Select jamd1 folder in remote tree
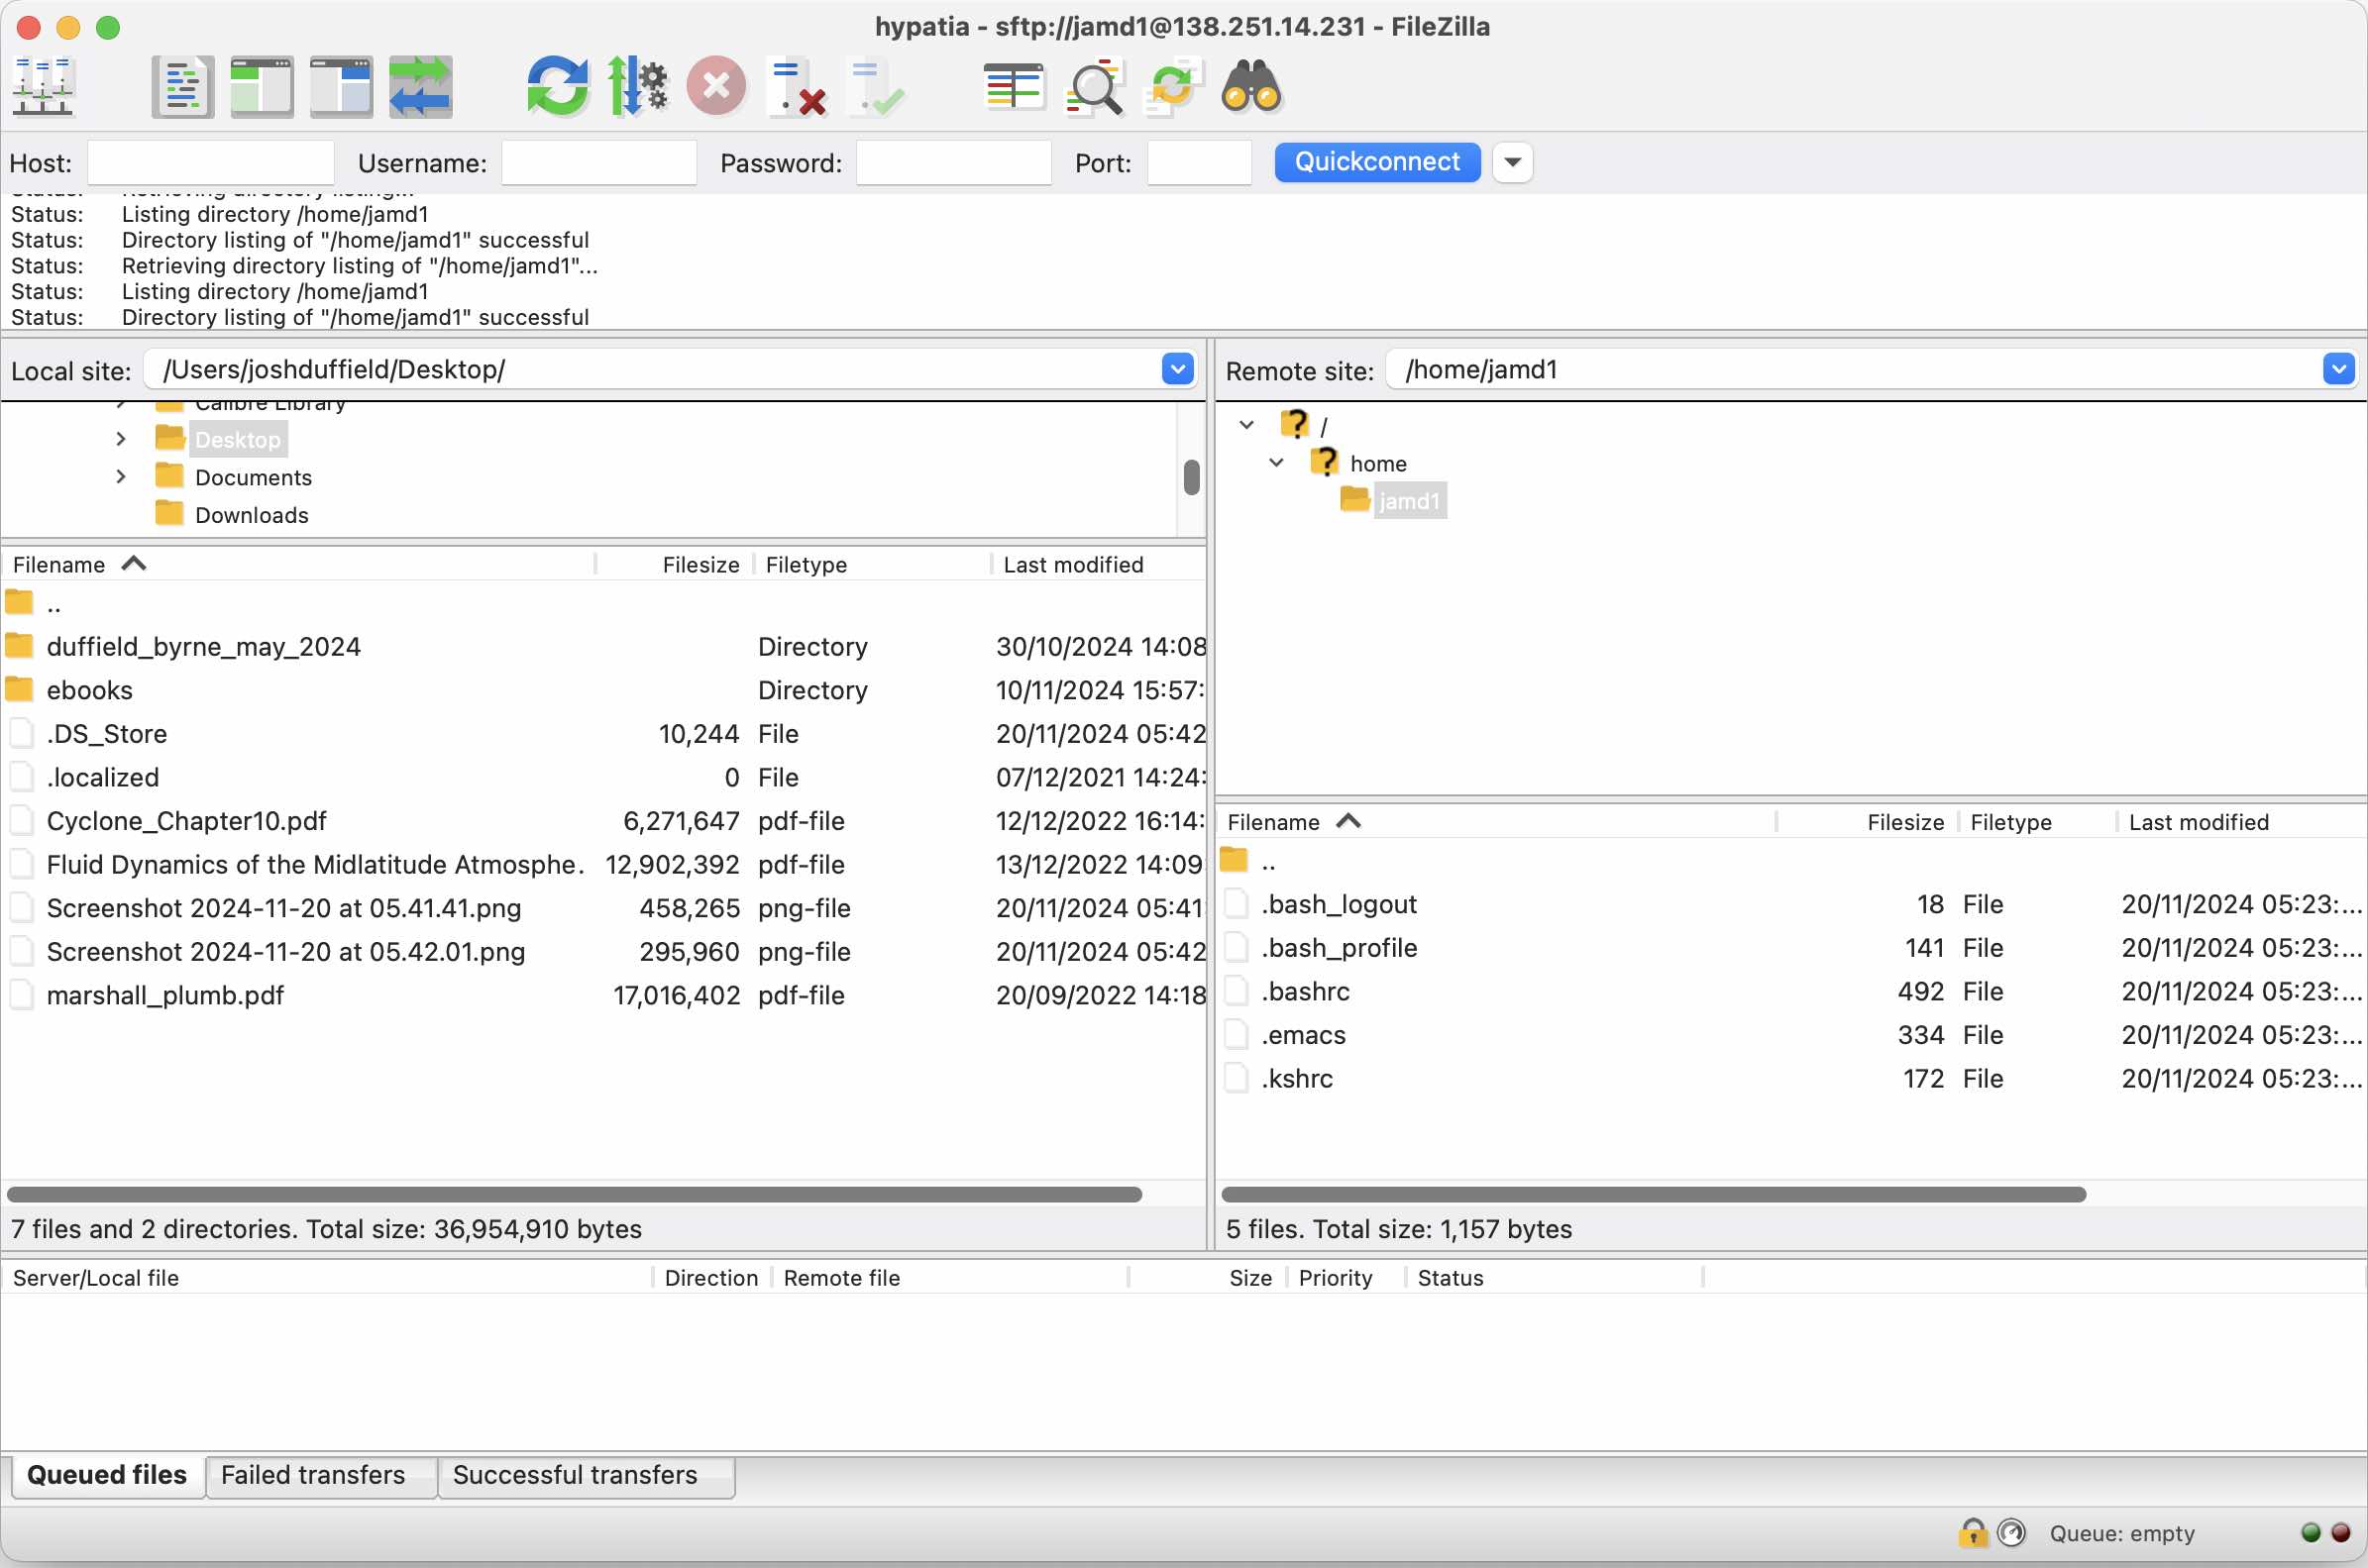 (x=1408, y=500)
